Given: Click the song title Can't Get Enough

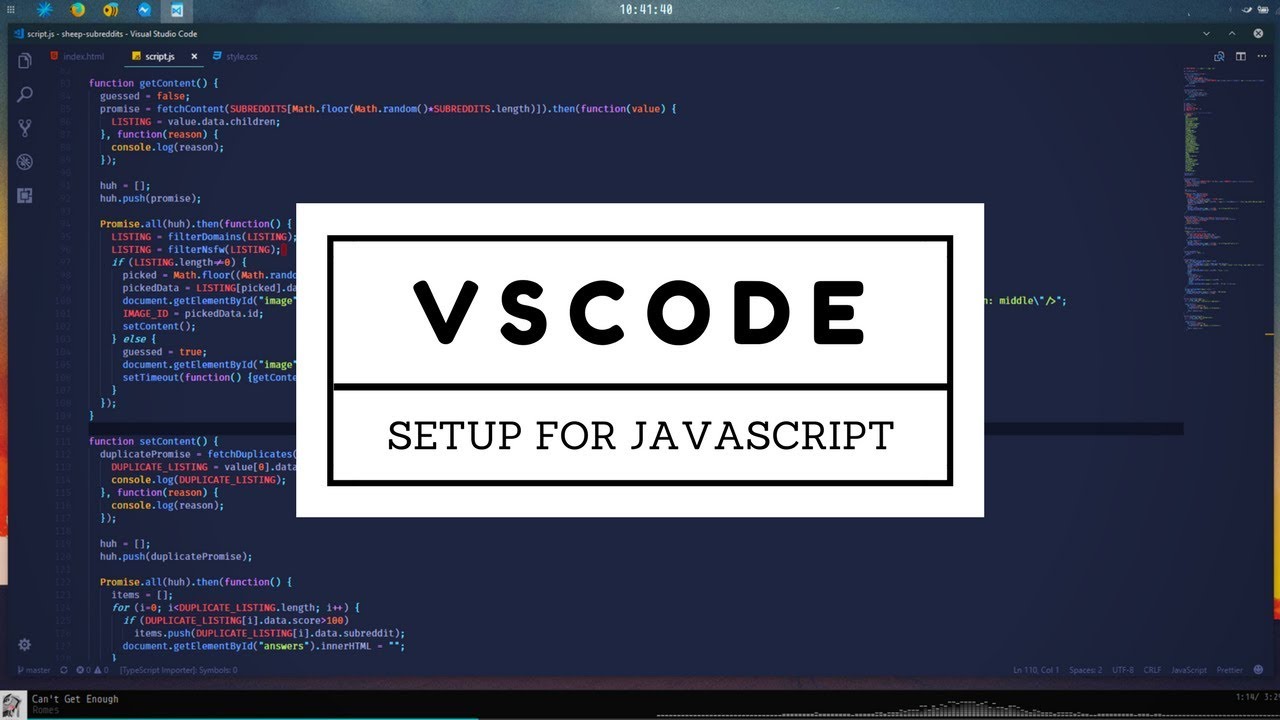Looking at the screenshot, I should tap(75, 699).
